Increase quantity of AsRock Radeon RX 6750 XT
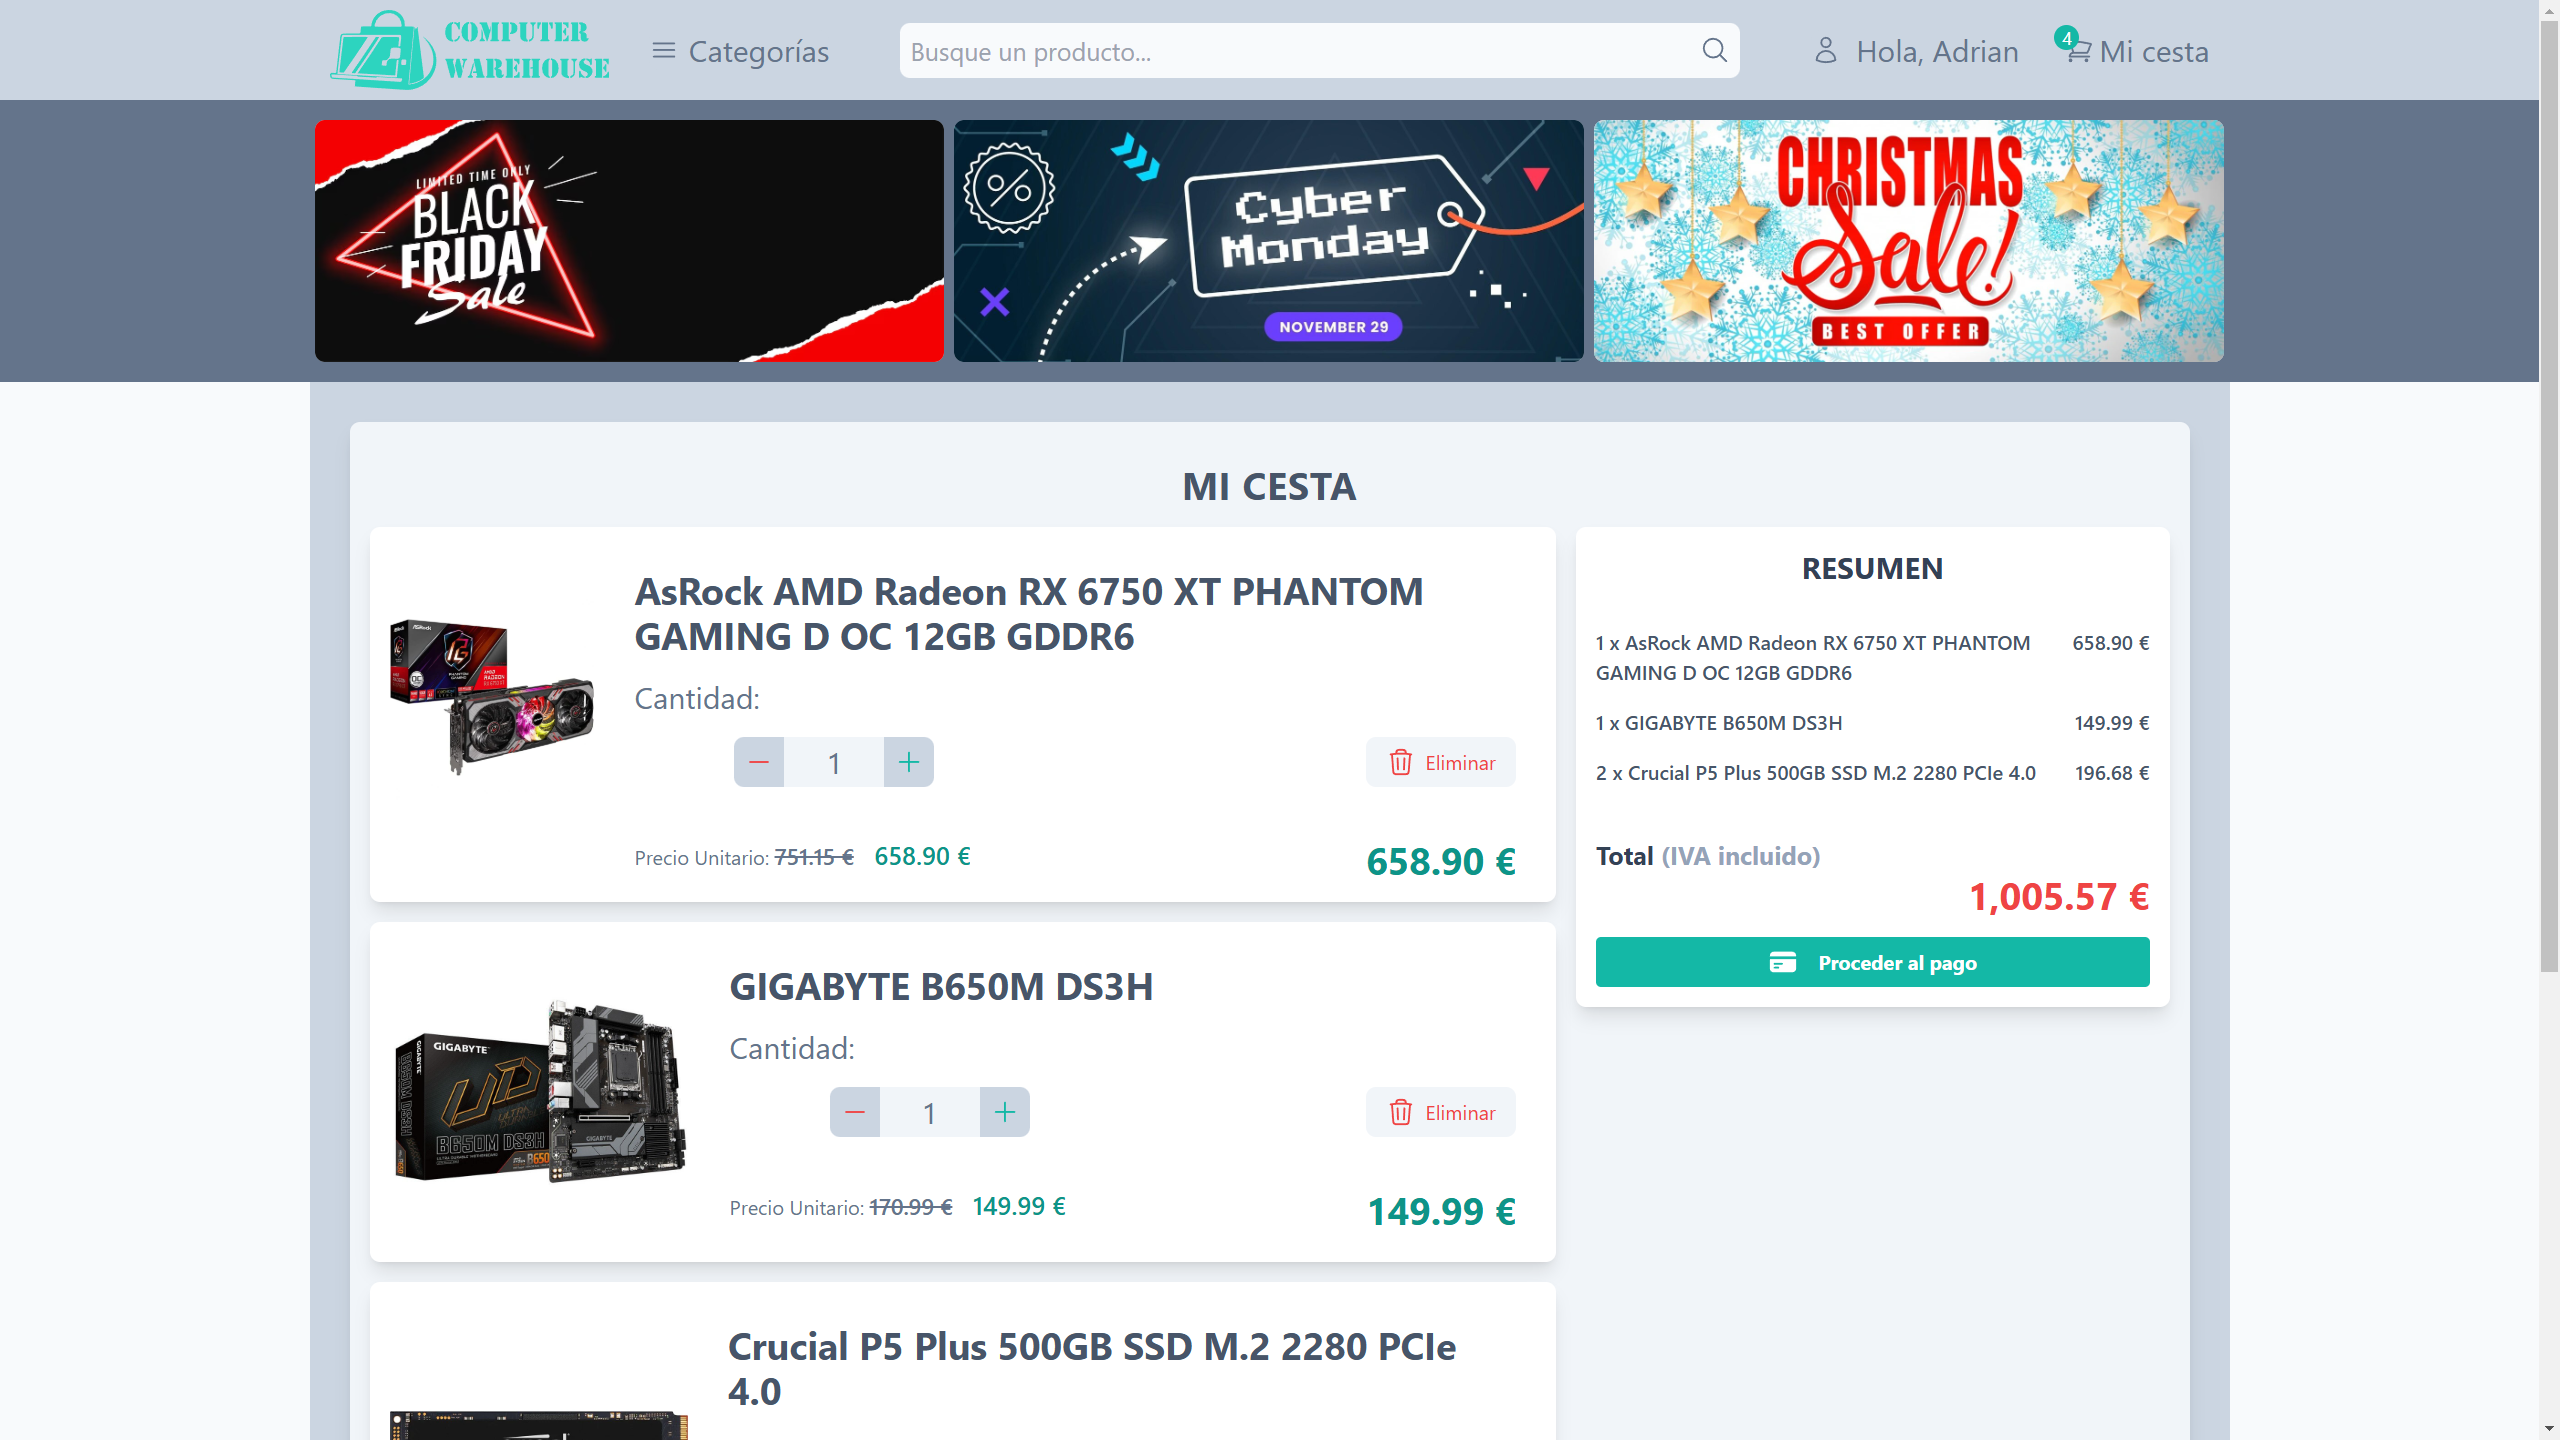The width and height of the screenshot is (2560, 1440). click(909, 762)
